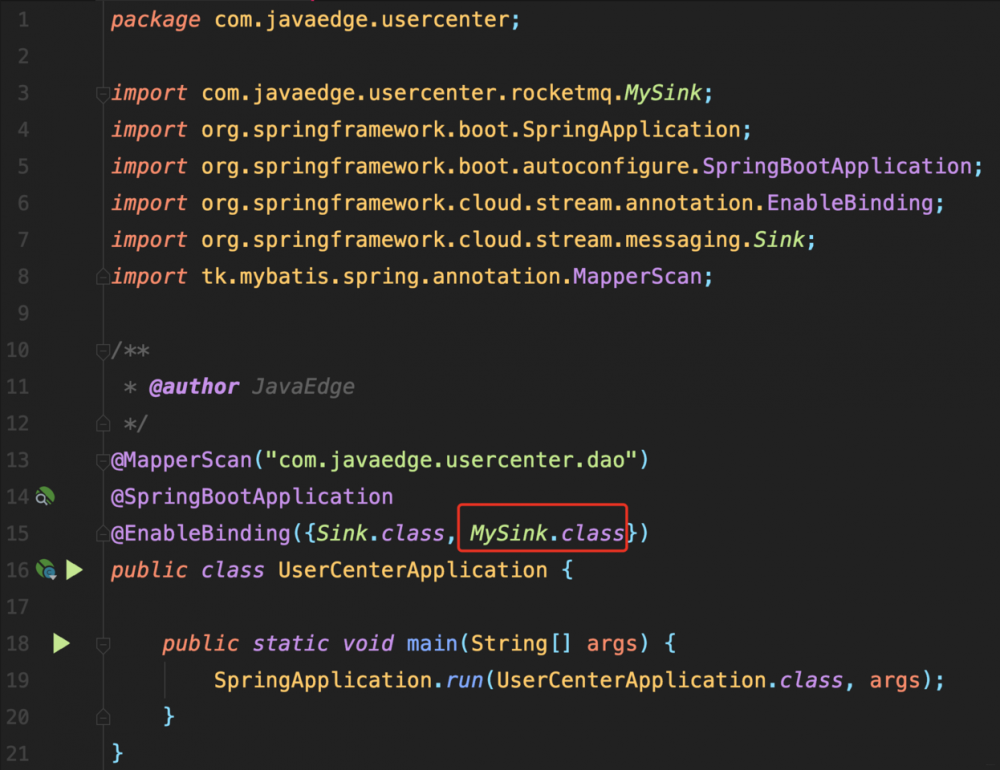This screenshot has height=770, width=1000.
Task: Click the String[] type on line 18
Action: tap(521, 644)
